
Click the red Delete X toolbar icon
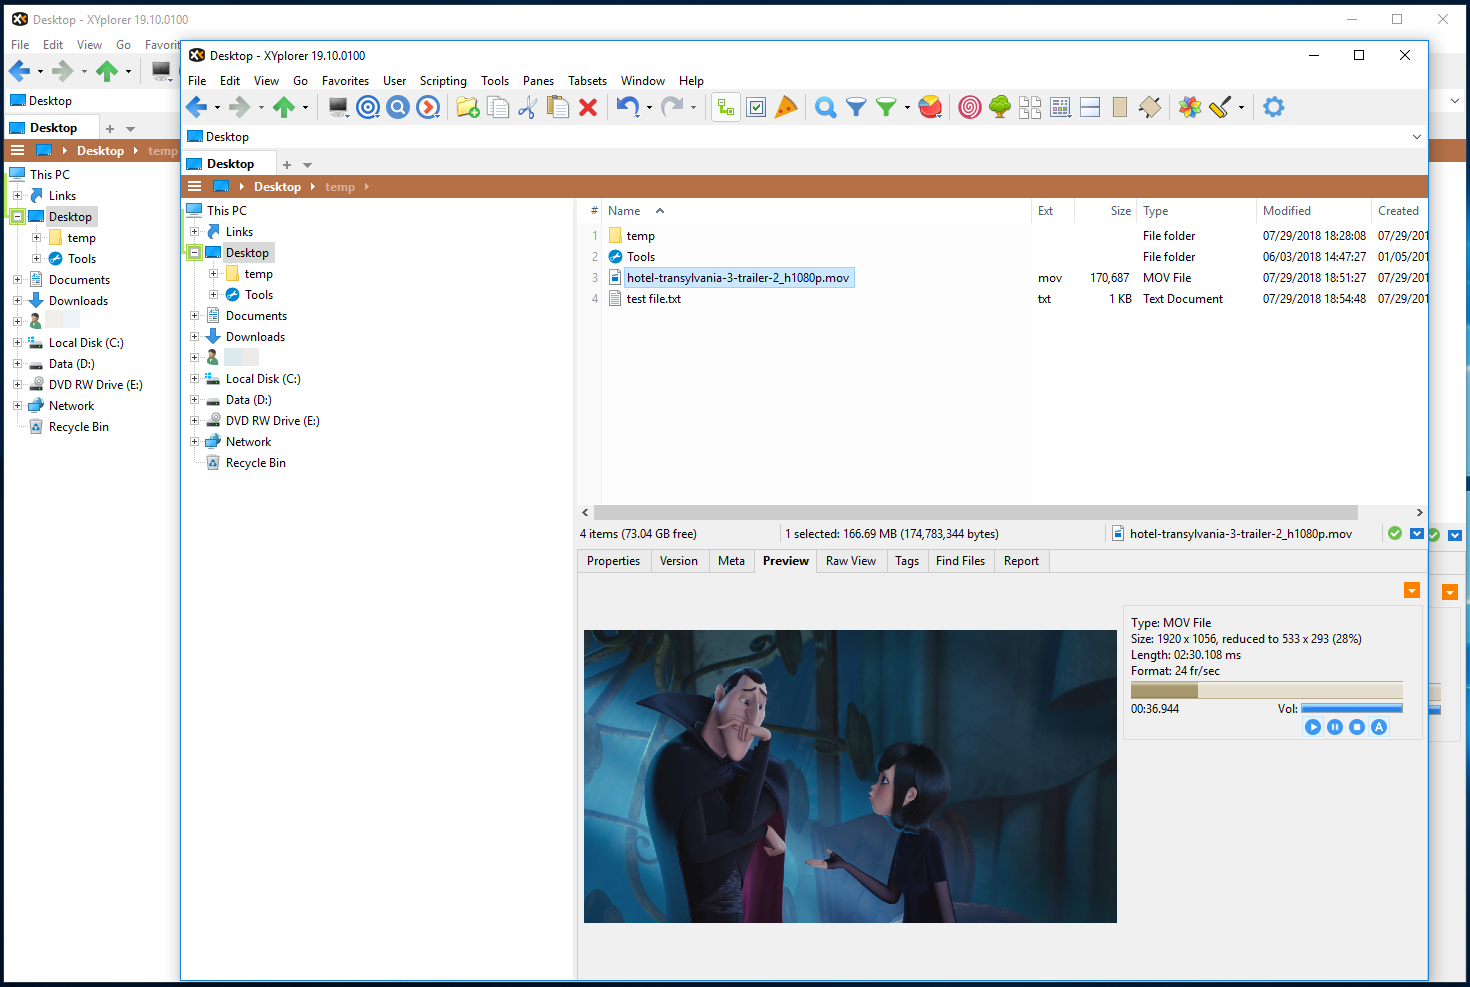tap(588, 108)
